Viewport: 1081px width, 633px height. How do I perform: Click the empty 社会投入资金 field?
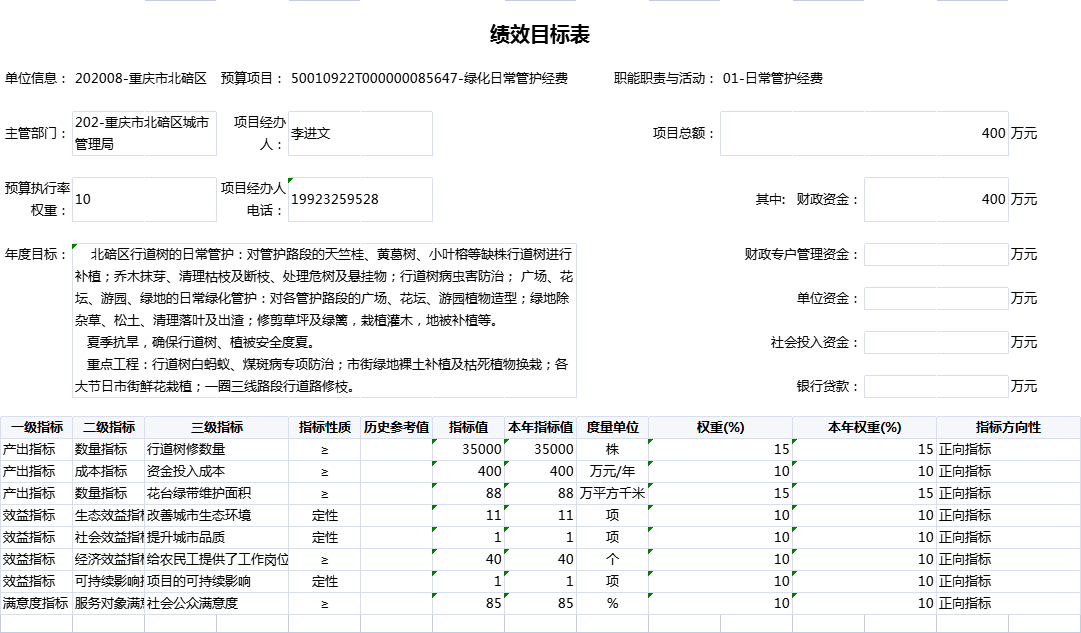click(936, 343)
